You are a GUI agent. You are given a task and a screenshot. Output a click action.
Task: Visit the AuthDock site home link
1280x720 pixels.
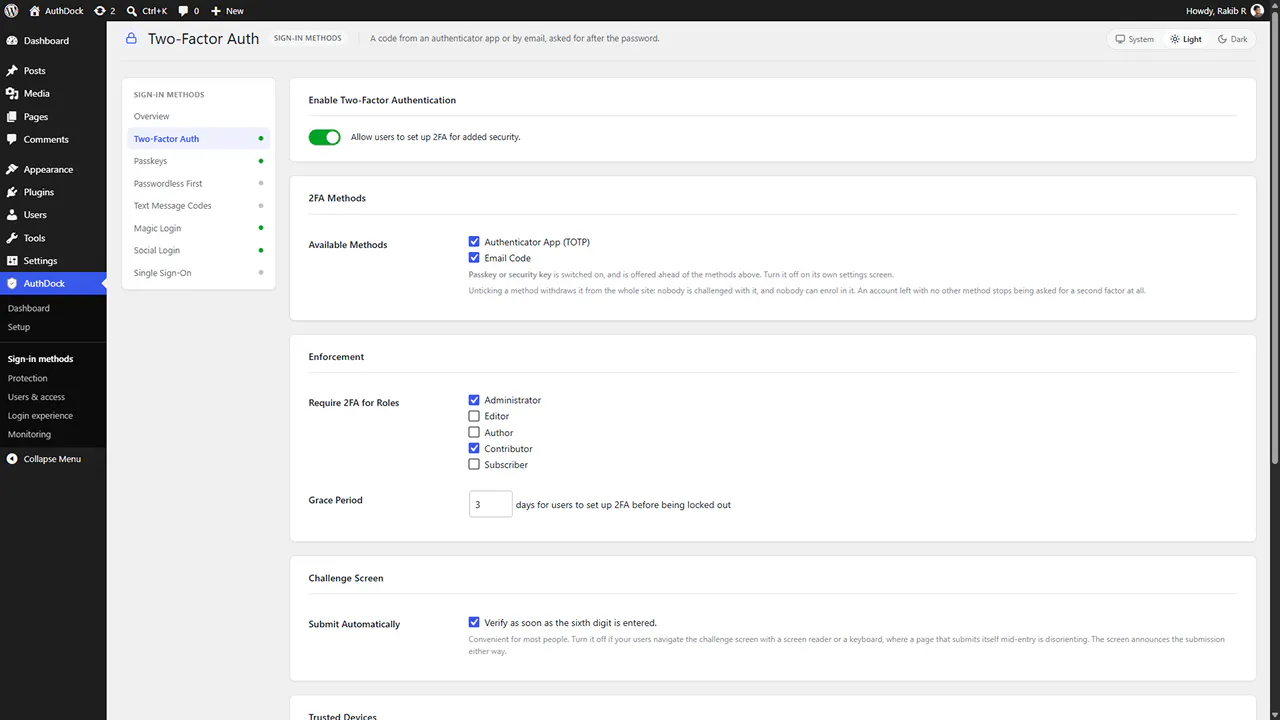click(56, 11)
